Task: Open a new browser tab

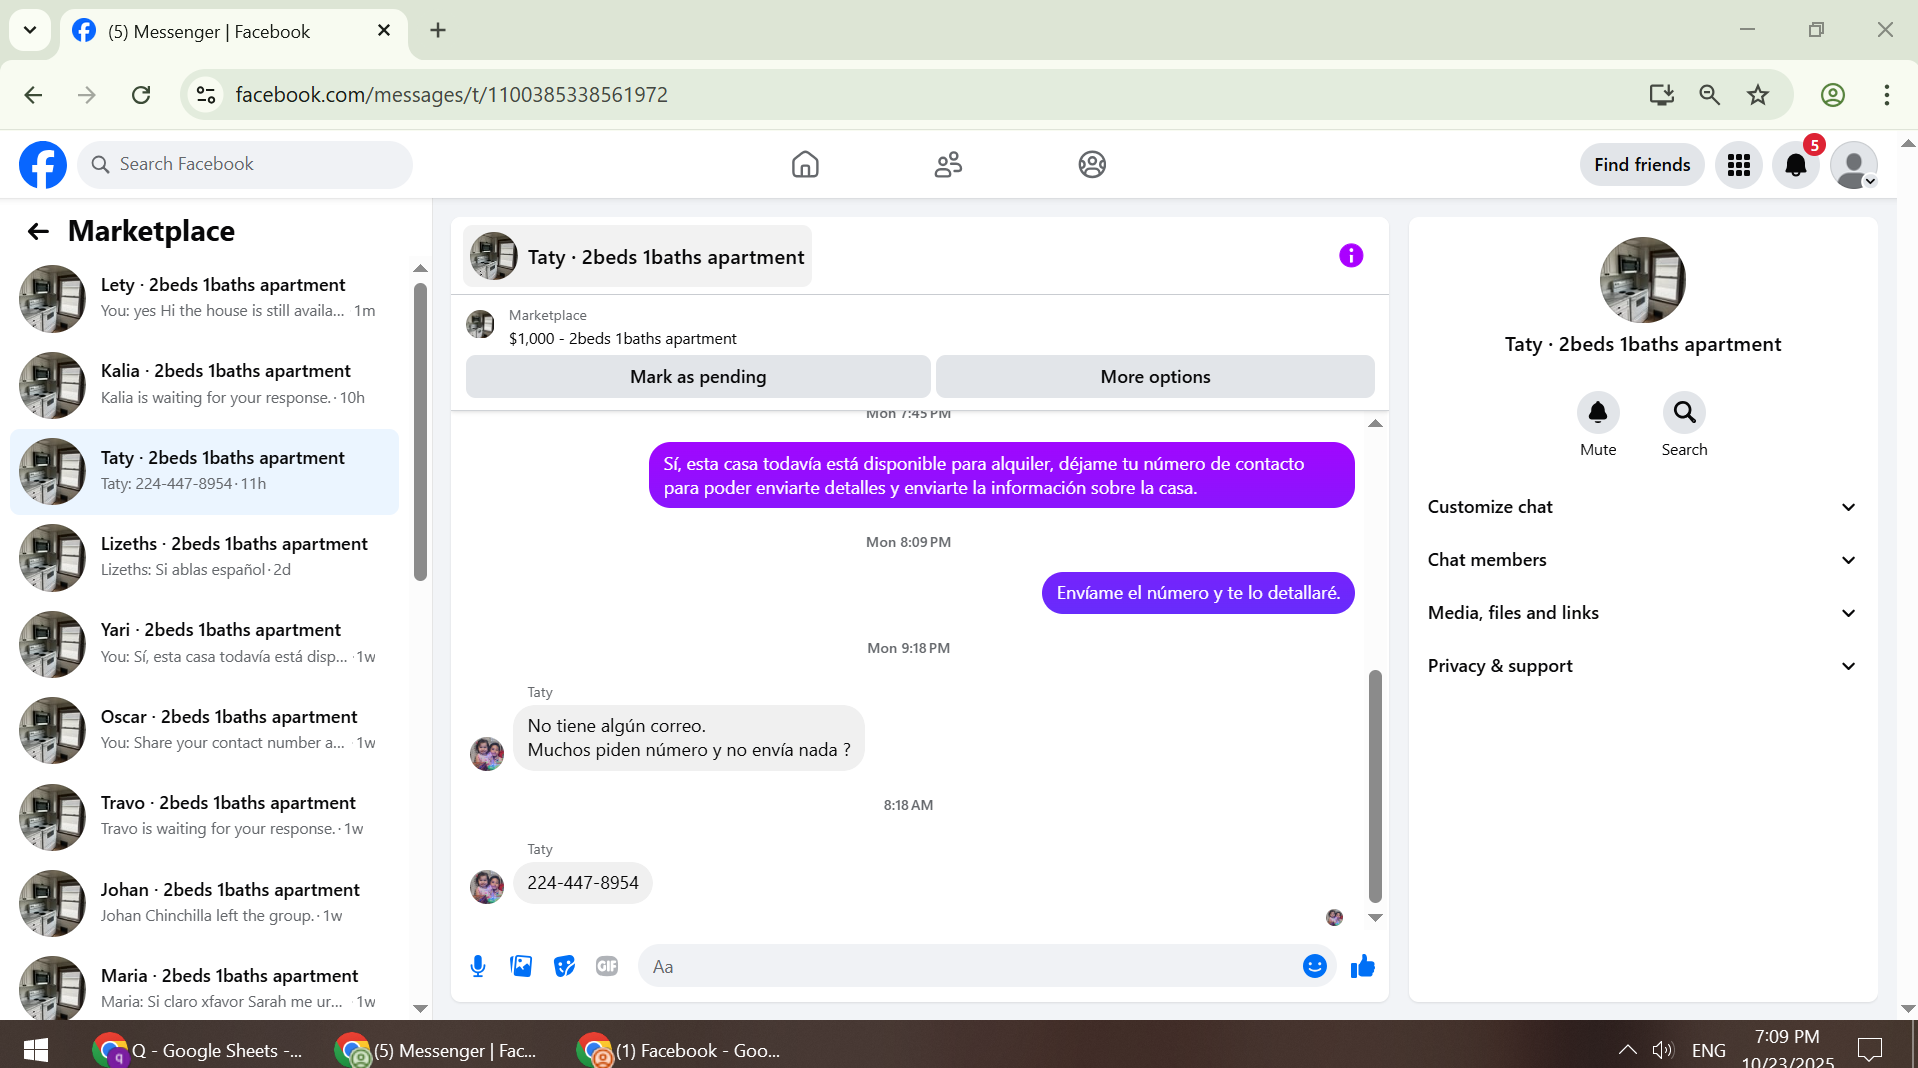Action: pyautogui.click(x=438, y=30)
